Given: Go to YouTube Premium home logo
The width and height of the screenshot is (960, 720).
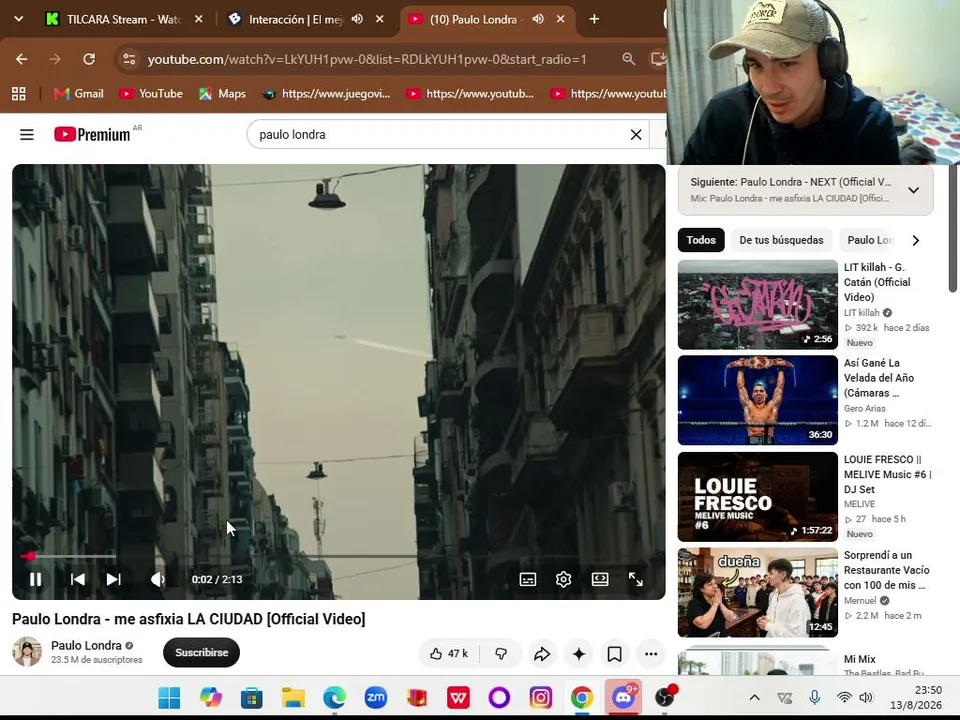Looking at the screenshot, I should point(92,135).
